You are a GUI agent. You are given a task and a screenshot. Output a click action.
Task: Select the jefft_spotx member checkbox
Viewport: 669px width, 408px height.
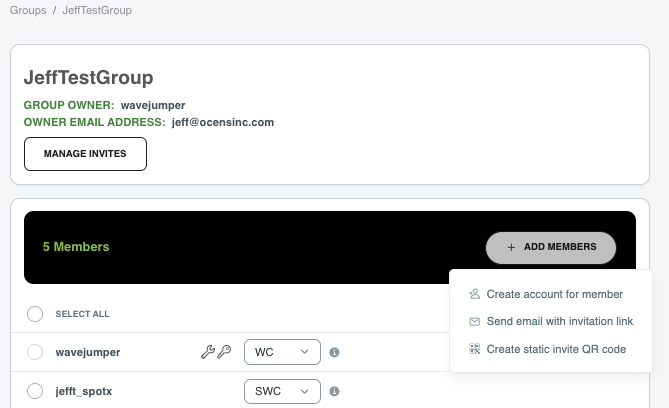pos(35,391)
